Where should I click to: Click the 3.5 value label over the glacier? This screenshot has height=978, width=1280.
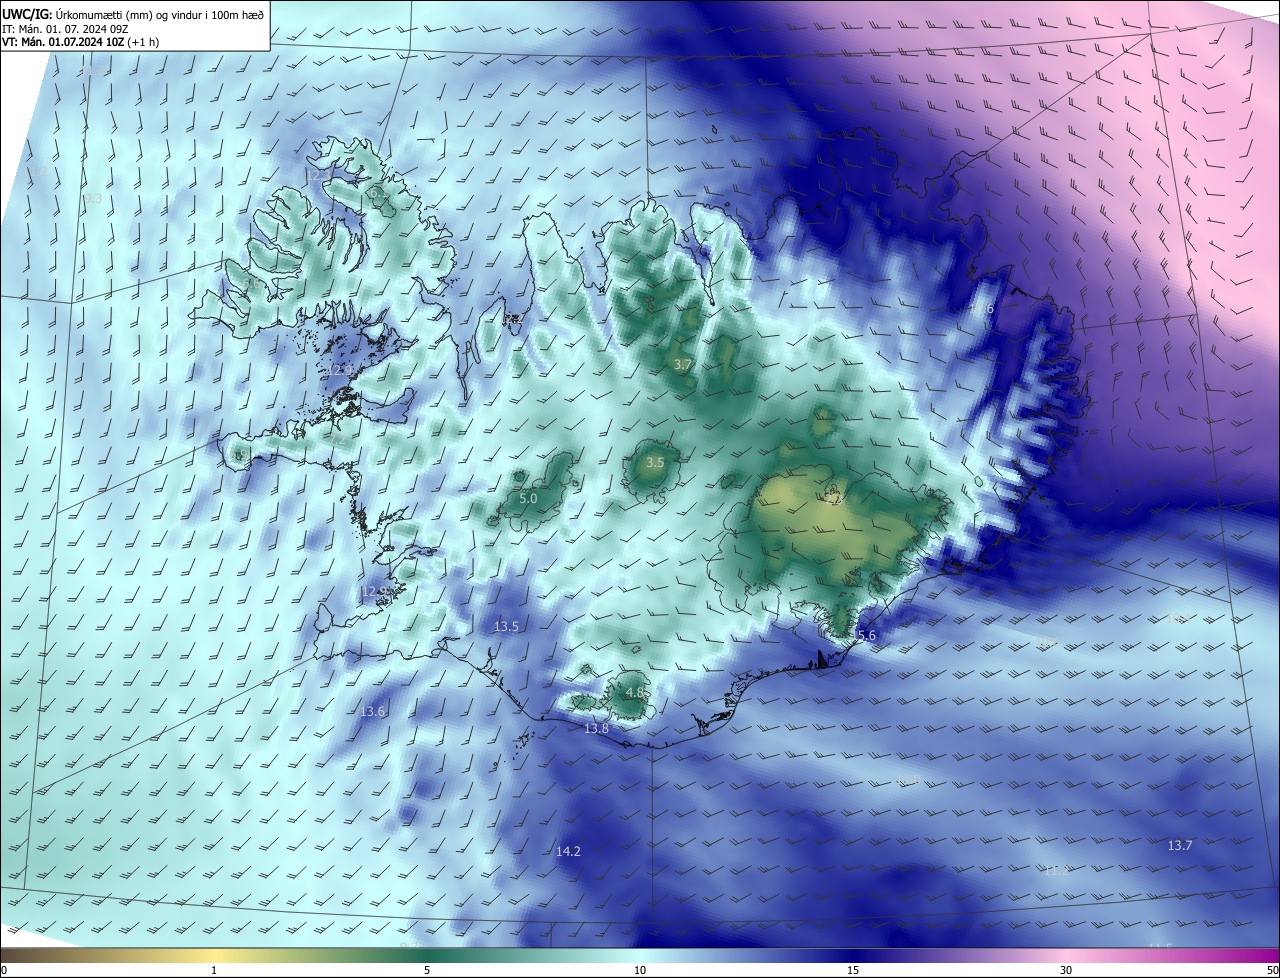(655, 463)
